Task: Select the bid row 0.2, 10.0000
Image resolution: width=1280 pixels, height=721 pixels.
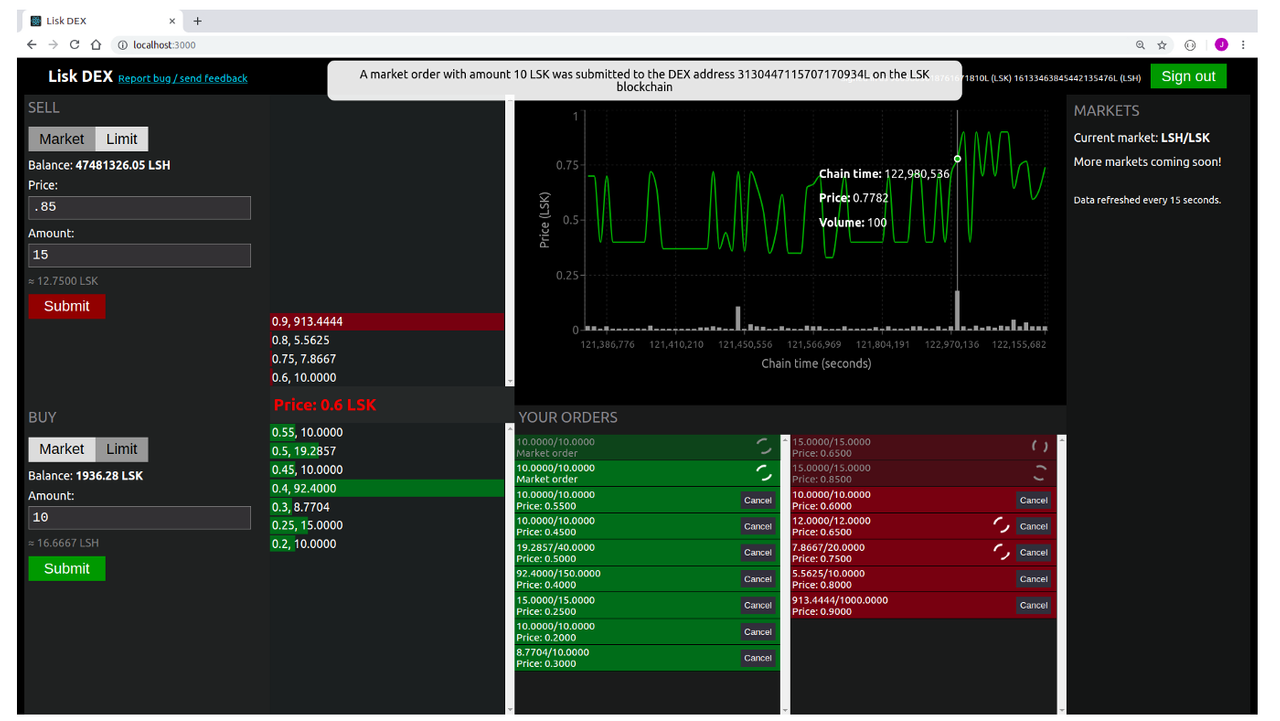Action: pos(387,544)
